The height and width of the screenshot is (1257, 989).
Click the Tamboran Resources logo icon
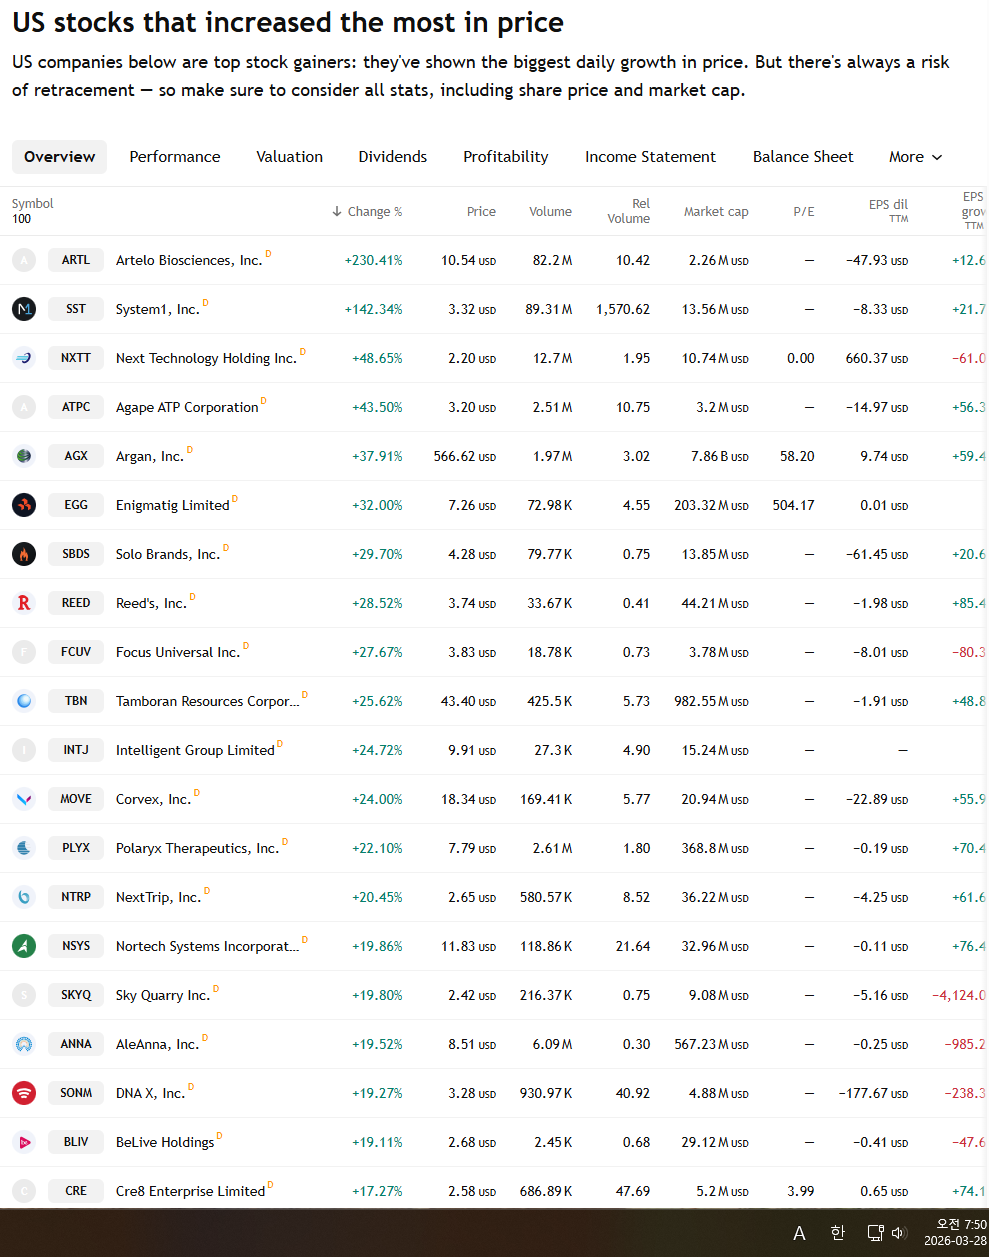(x=24, y=701)
